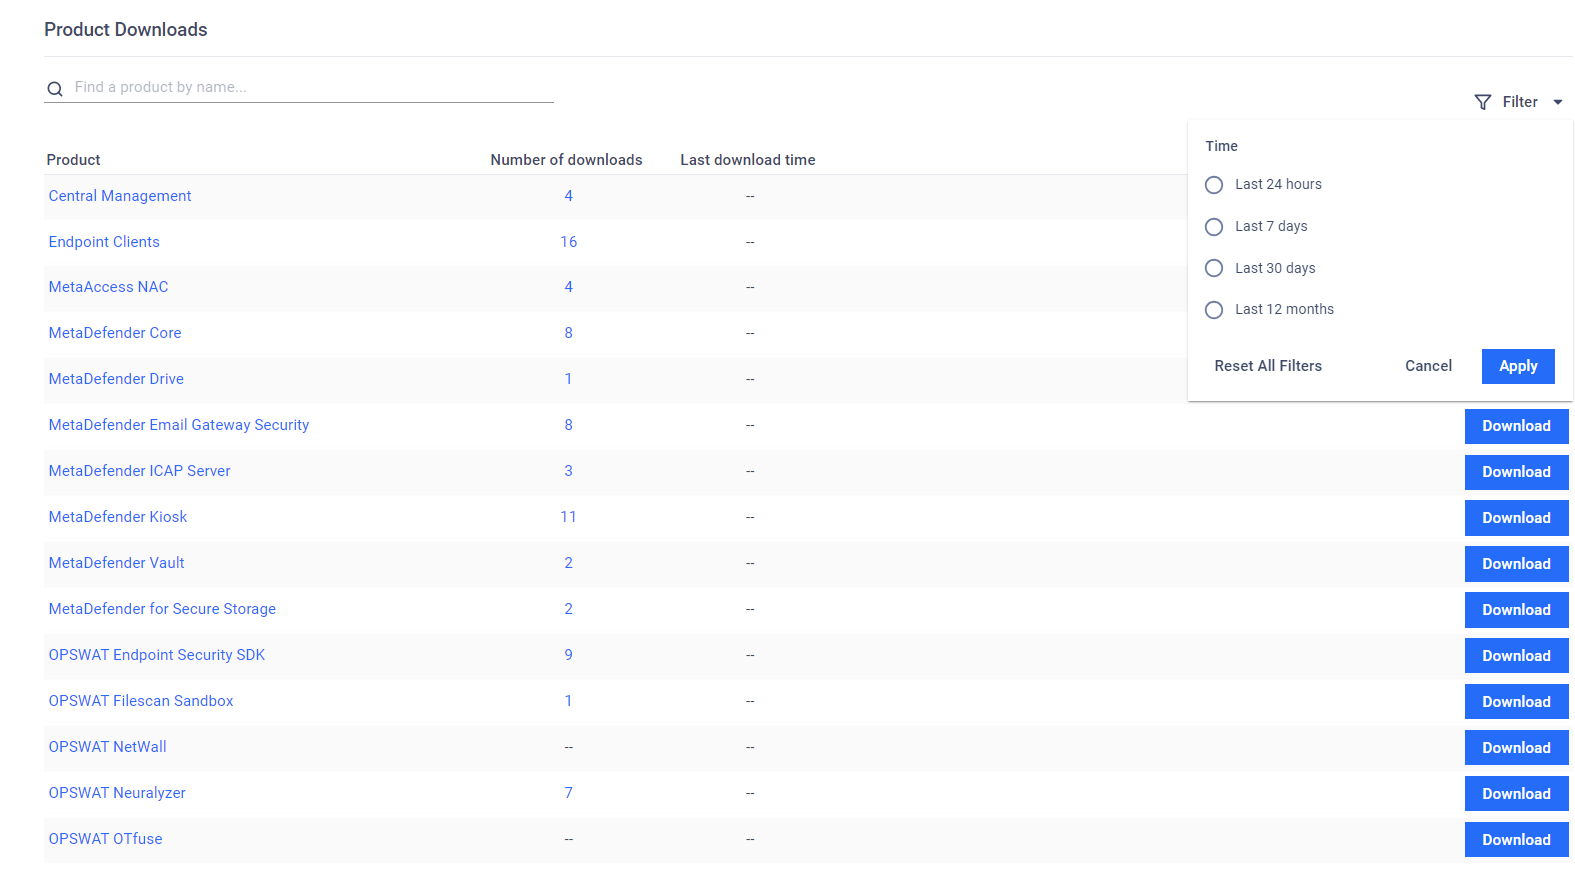Click the Number of downloads column header

(x=566, y=160)
